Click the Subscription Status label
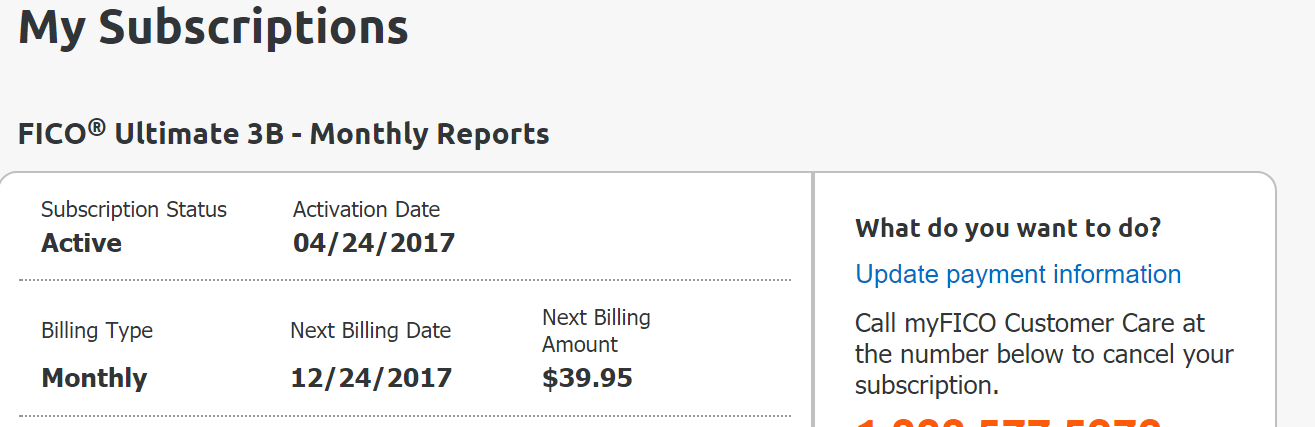Image resolution: width=1315 pixels, height=427 pixels. point(134,210)
